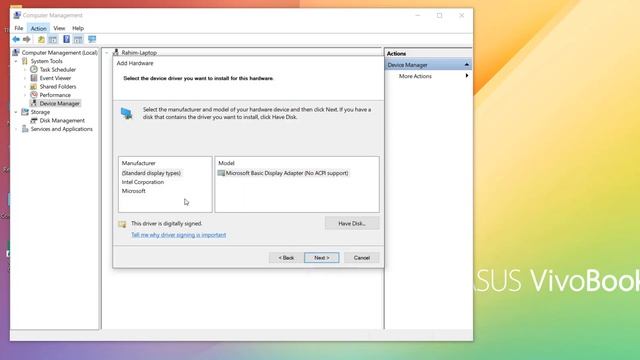
Task: Click the digitally signed certificate icon
Action: (122, 224)
